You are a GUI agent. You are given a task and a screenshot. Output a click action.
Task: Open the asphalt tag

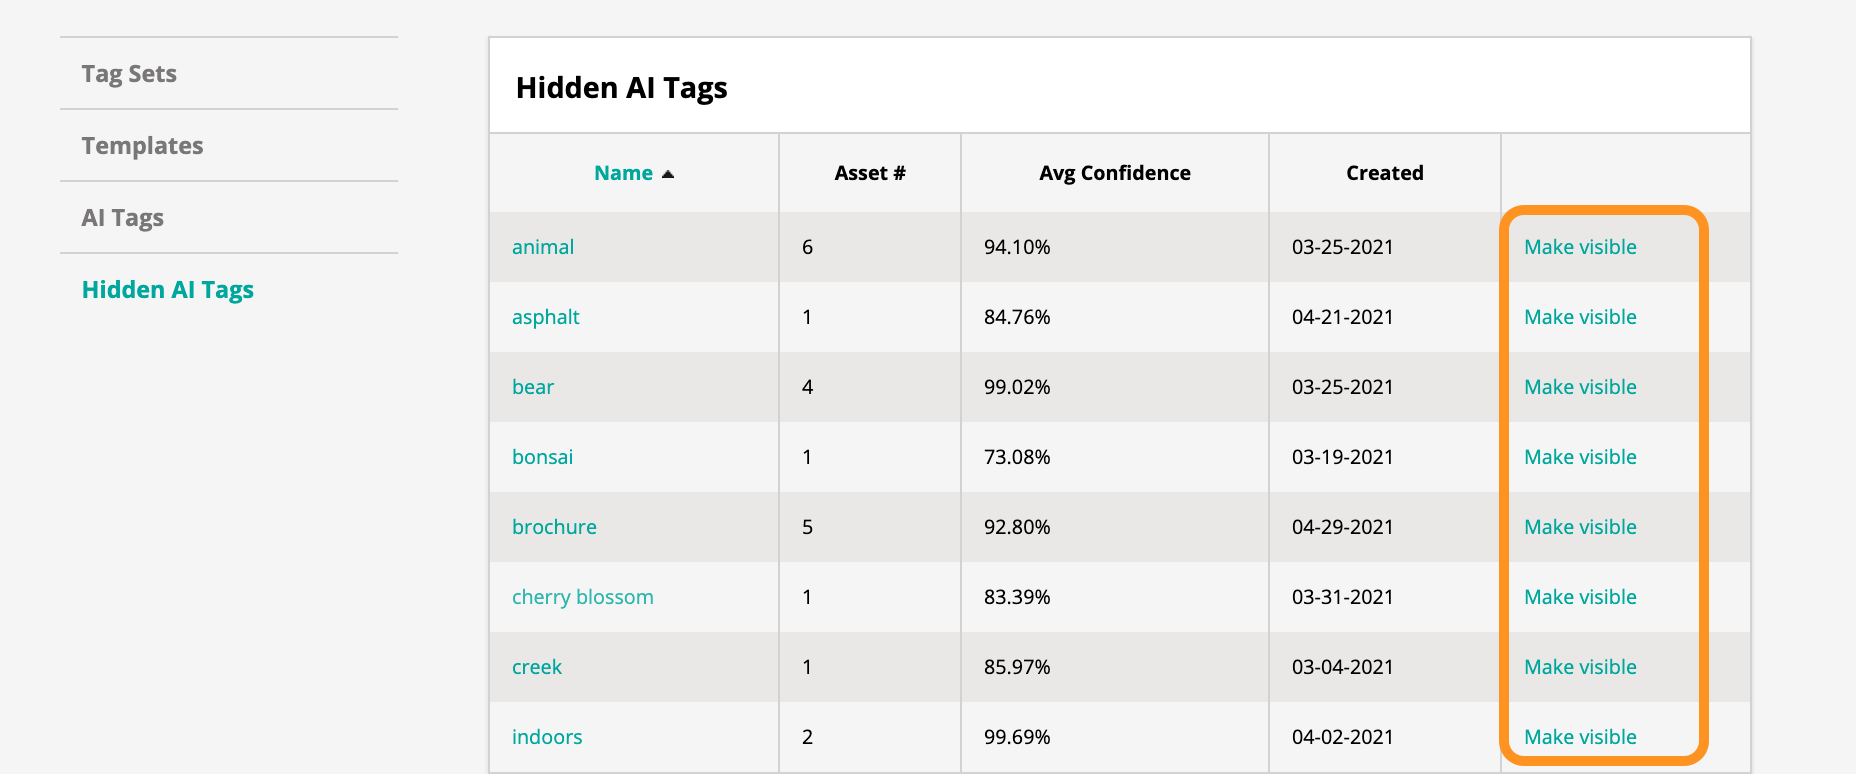[546, 317]
